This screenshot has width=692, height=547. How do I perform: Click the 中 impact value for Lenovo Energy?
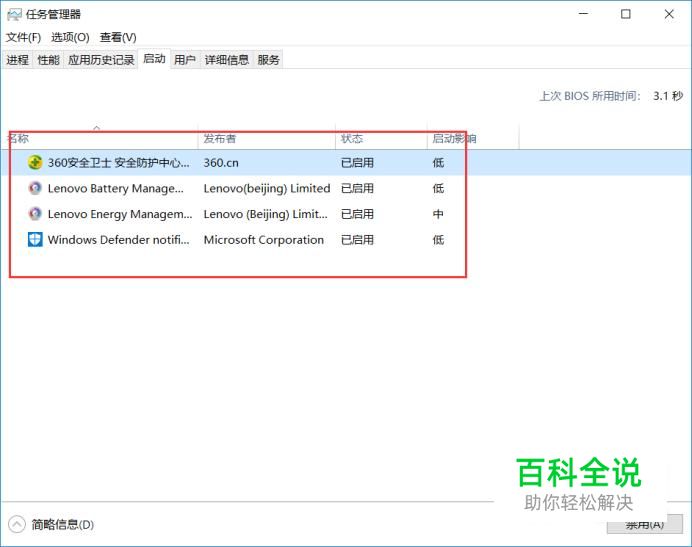pyautogui.click(x=438, y=214)
